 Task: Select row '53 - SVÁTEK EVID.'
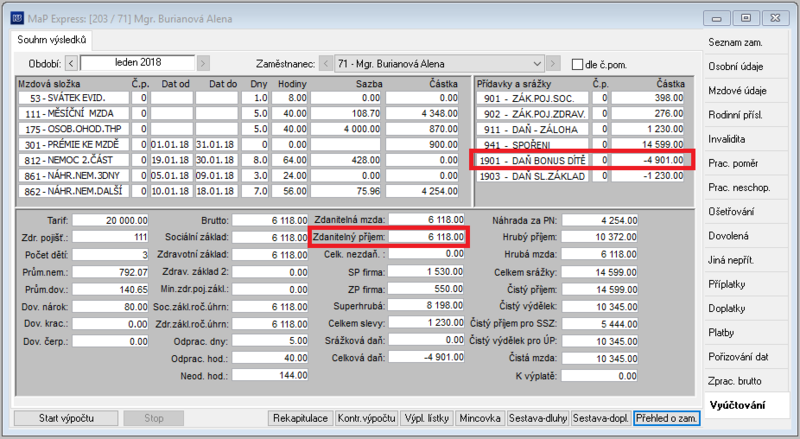[x=238, y=97]
